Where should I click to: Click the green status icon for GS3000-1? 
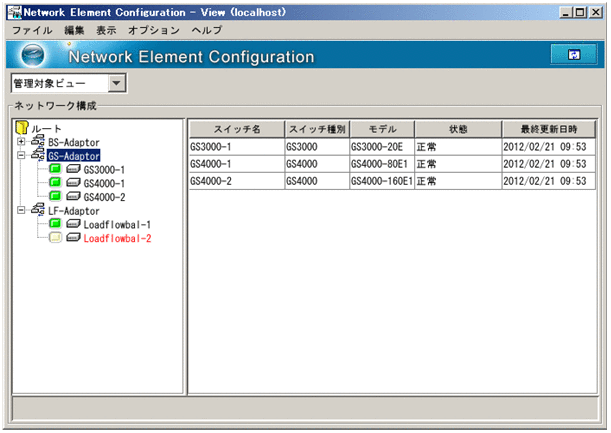pyautogui.click(x=55, y=170)
